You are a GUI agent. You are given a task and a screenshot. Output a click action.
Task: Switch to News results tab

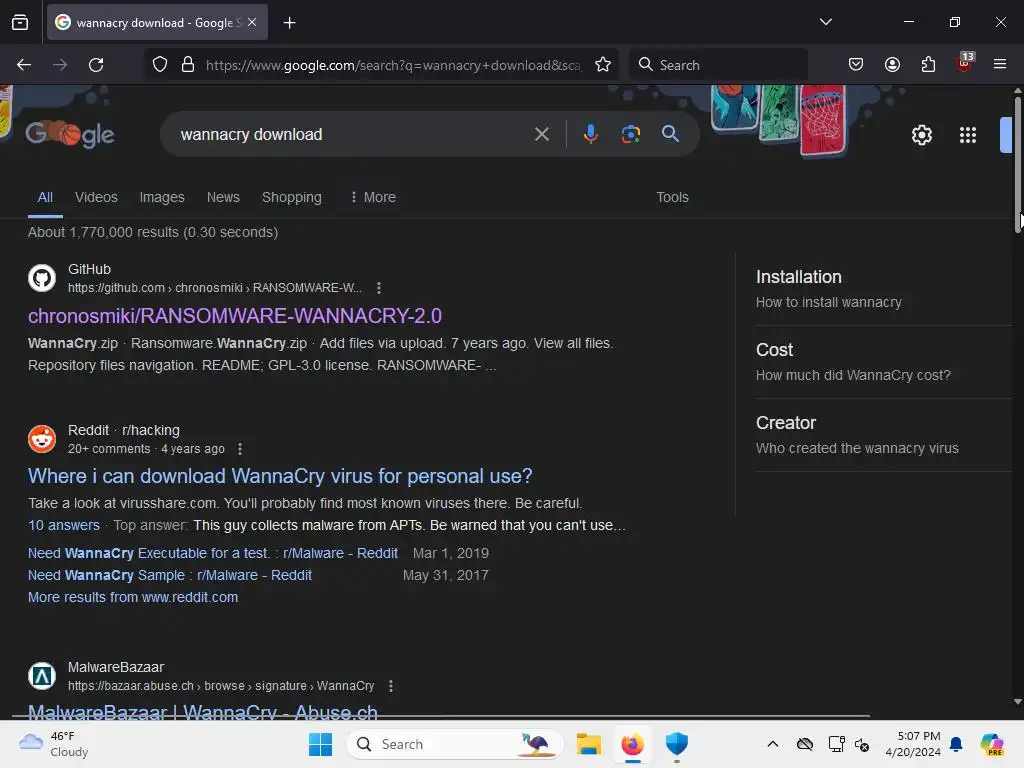[x=223, y=197]
